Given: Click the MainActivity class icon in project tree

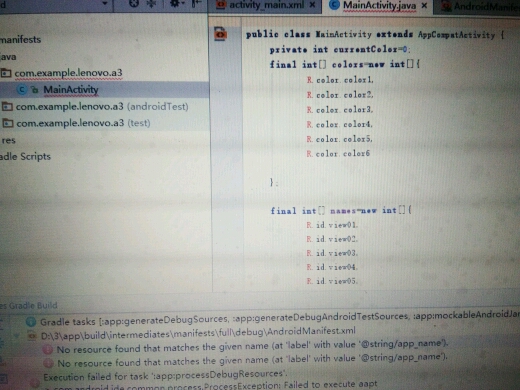Looking at the screenshot, I should pos(22,89).
